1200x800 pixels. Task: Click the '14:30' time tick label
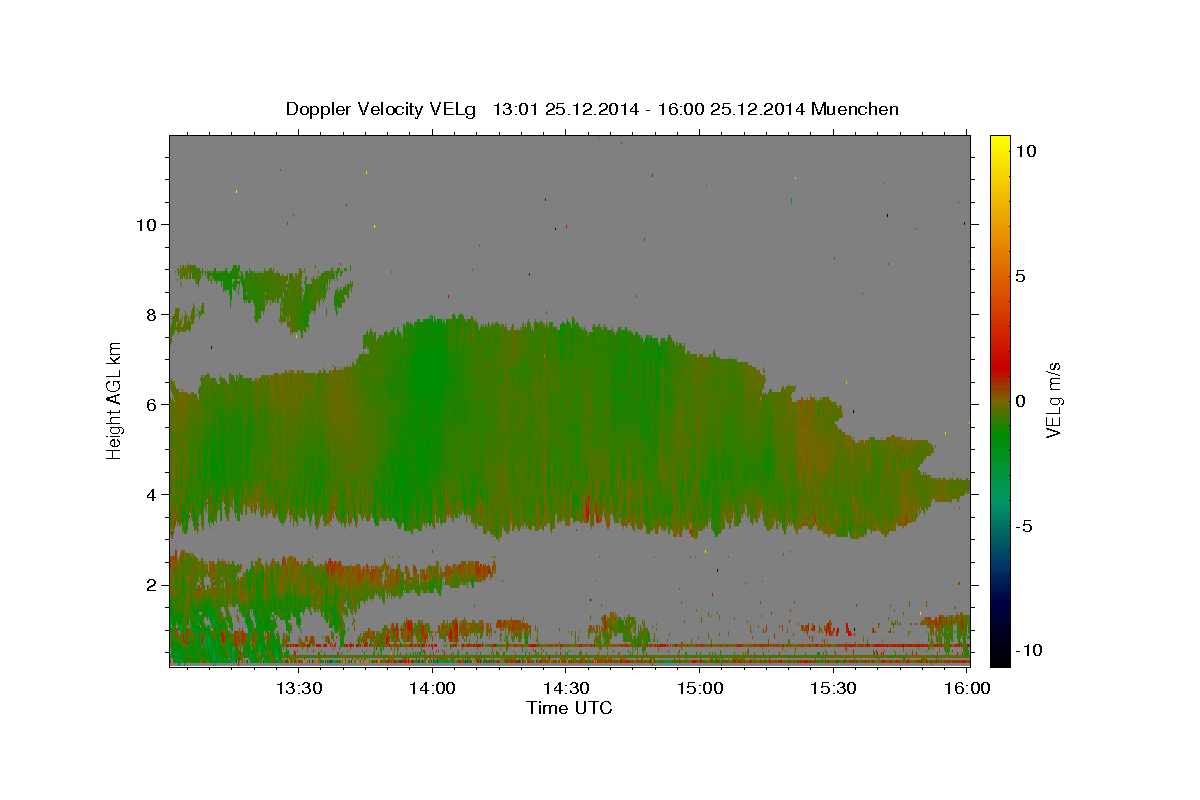coord(566,688)
